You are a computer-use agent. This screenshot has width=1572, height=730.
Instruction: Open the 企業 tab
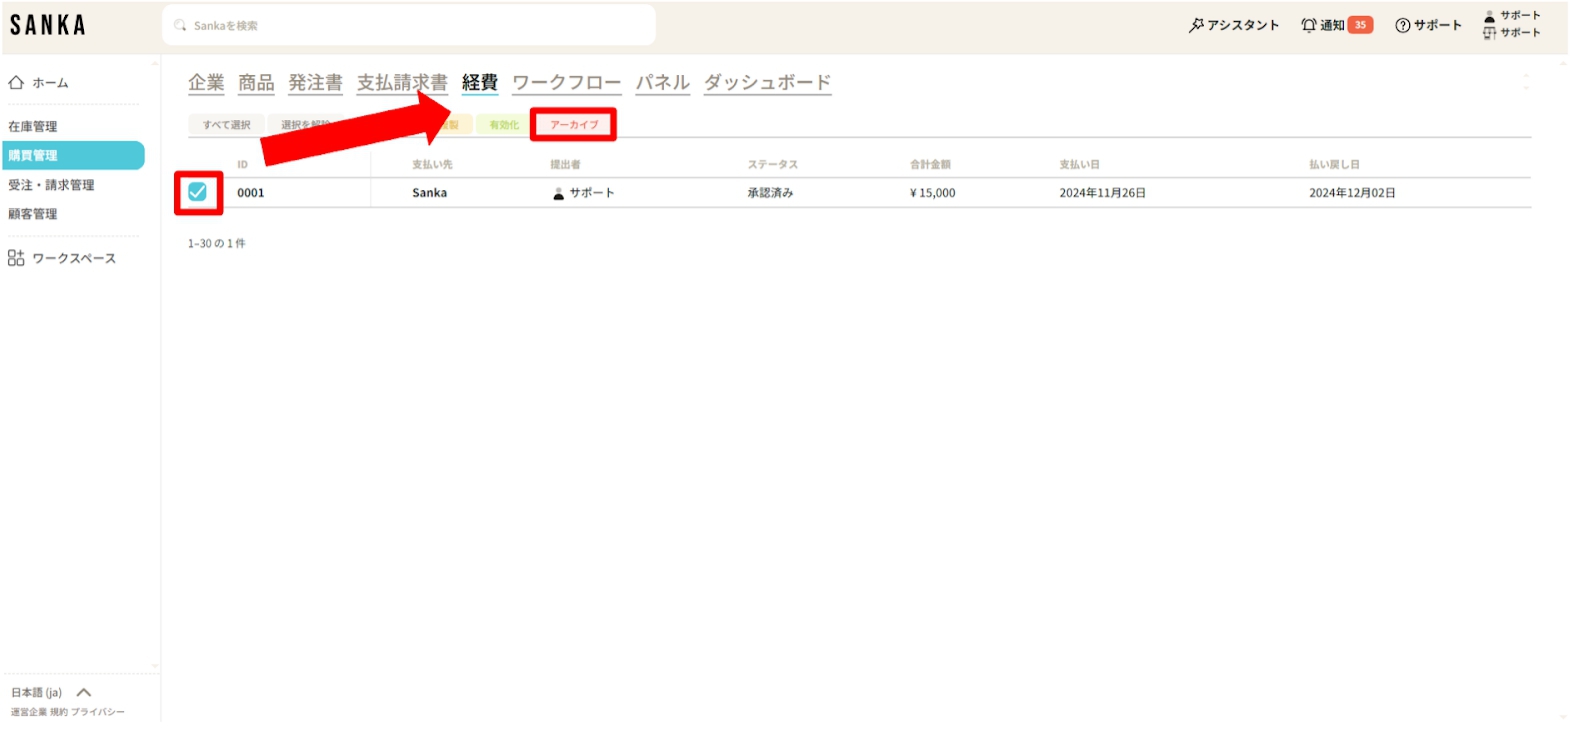coord(206,83)
